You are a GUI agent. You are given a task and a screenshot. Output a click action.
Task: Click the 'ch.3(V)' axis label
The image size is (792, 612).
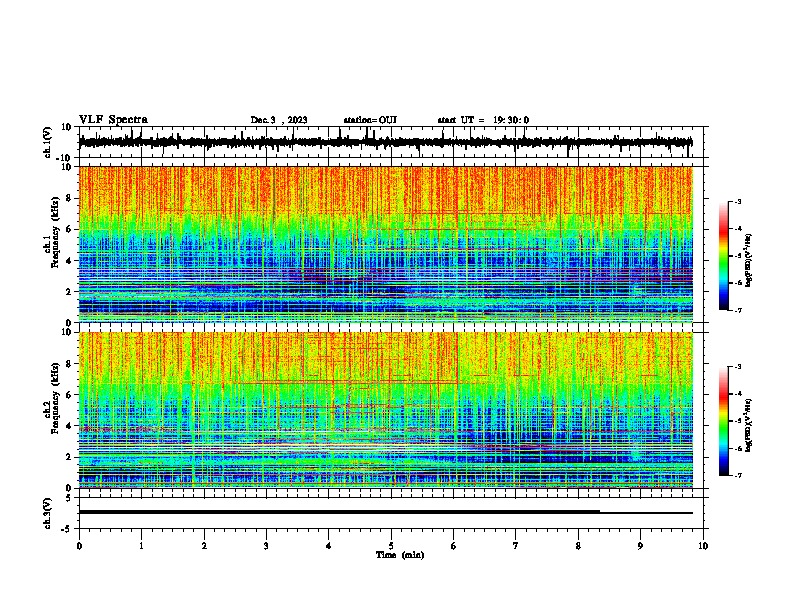(x=48, y=513)
